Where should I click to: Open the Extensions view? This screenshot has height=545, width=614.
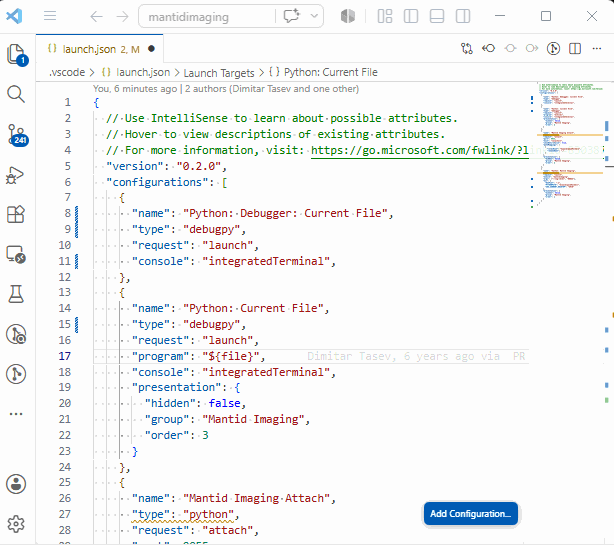tap(16, 215)
